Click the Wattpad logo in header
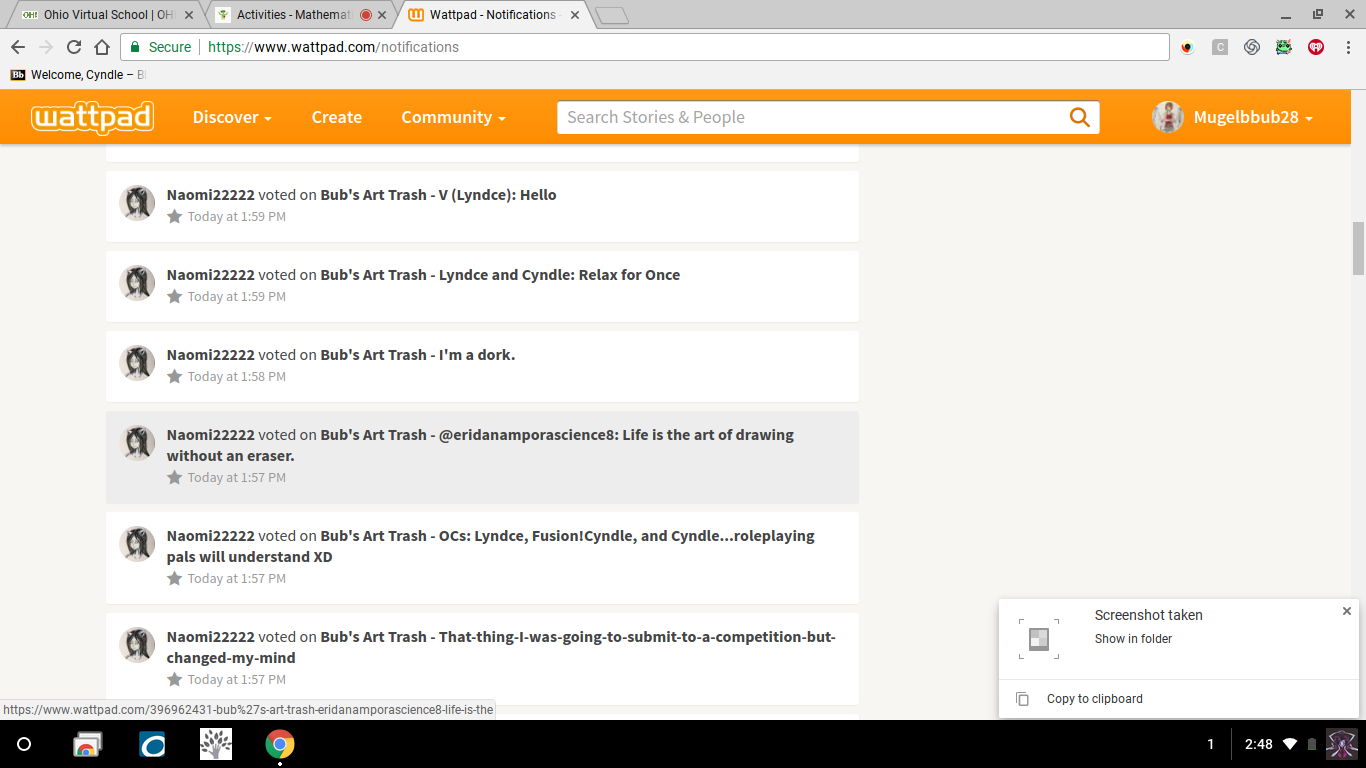Viewport: 1366px width, 768px height. pyautogui.click(x=92, y=117)
